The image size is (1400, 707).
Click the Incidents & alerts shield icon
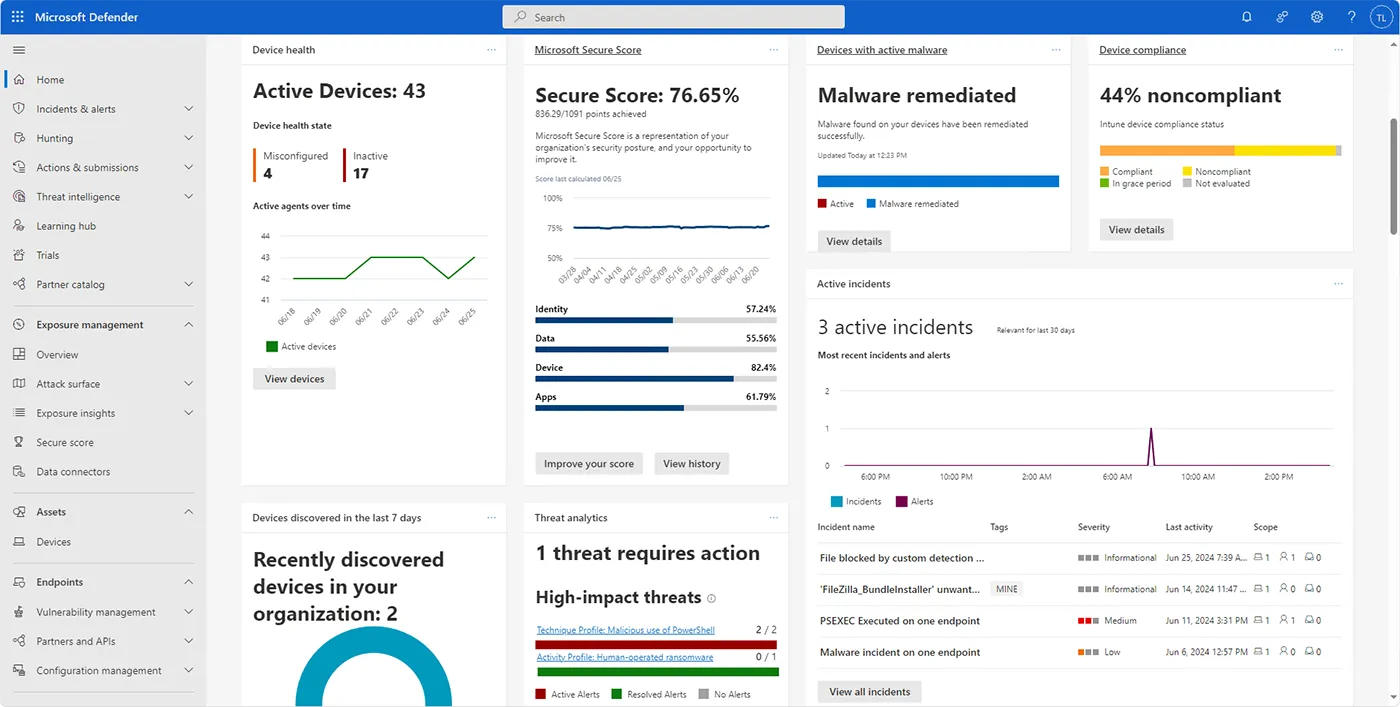[19, 109]
